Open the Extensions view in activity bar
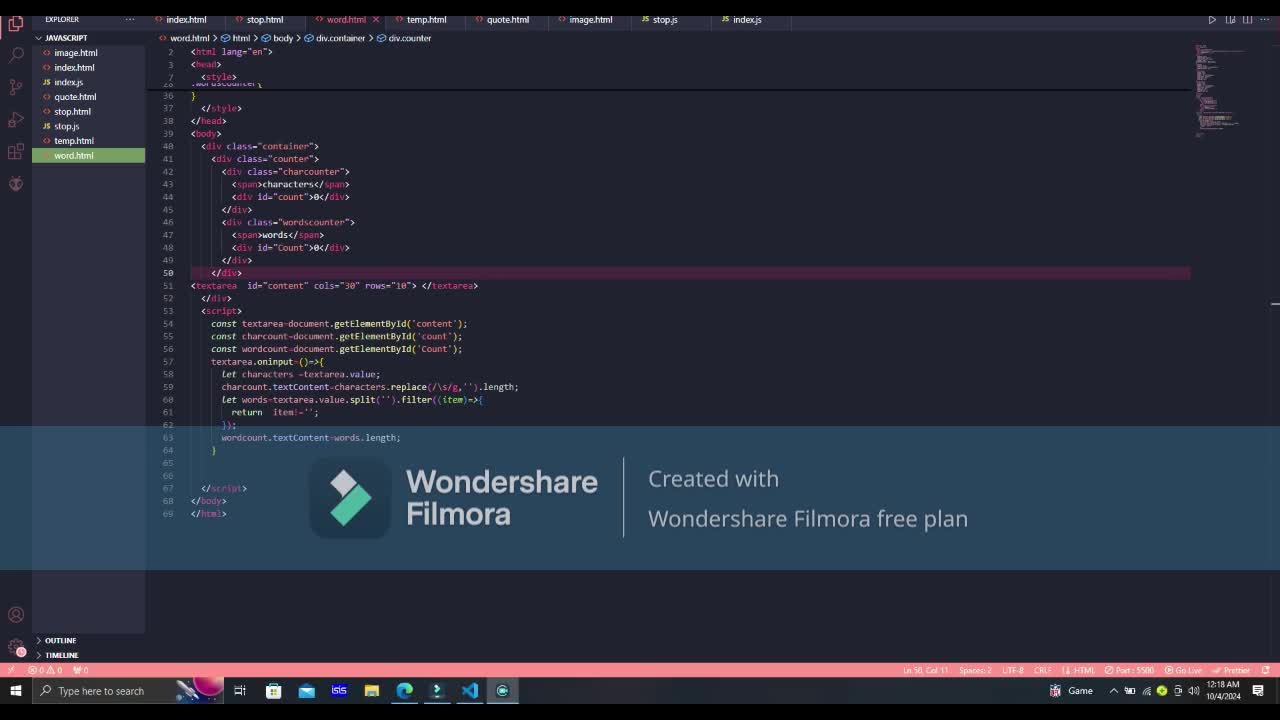The width and height of the screenshot is (1280, 720). [16, 152]
